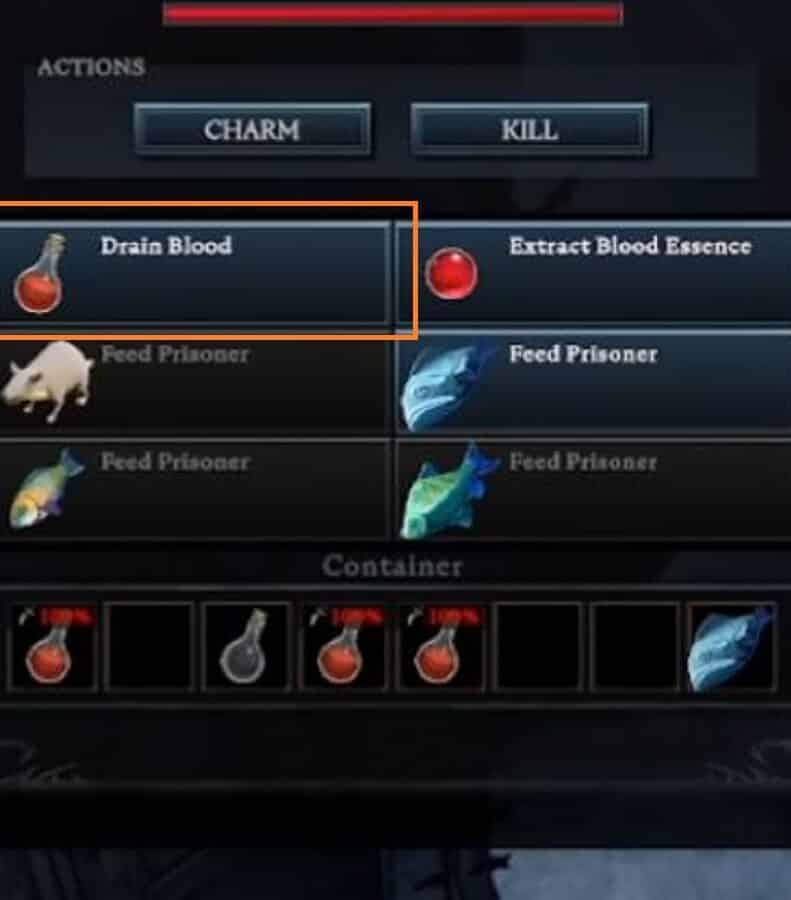Click the red blood essence orb icon
Screen dimensions: 791x900
pyautogui.click(x=451, y=274)
